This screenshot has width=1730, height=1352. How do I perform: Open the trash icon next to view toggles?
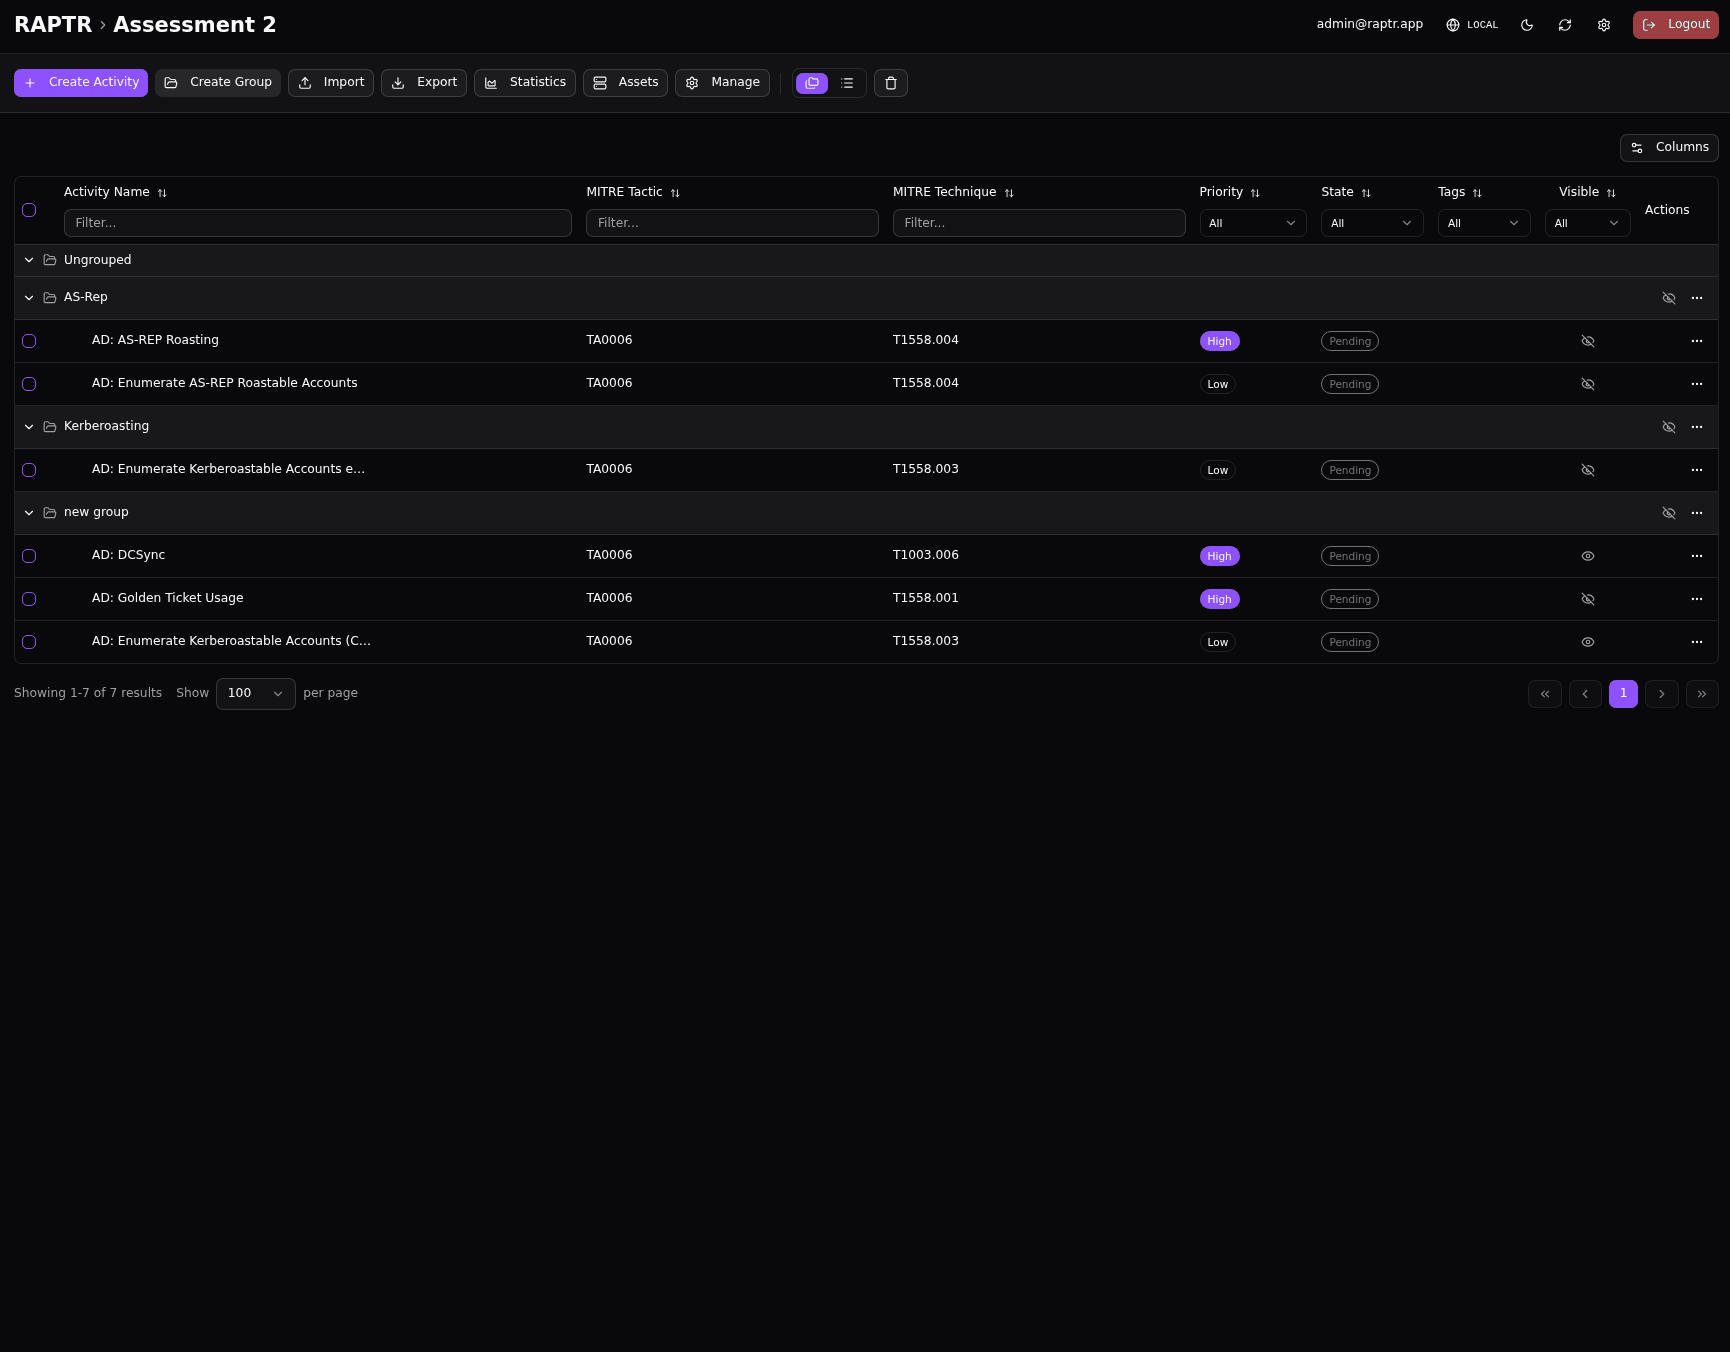890,83
